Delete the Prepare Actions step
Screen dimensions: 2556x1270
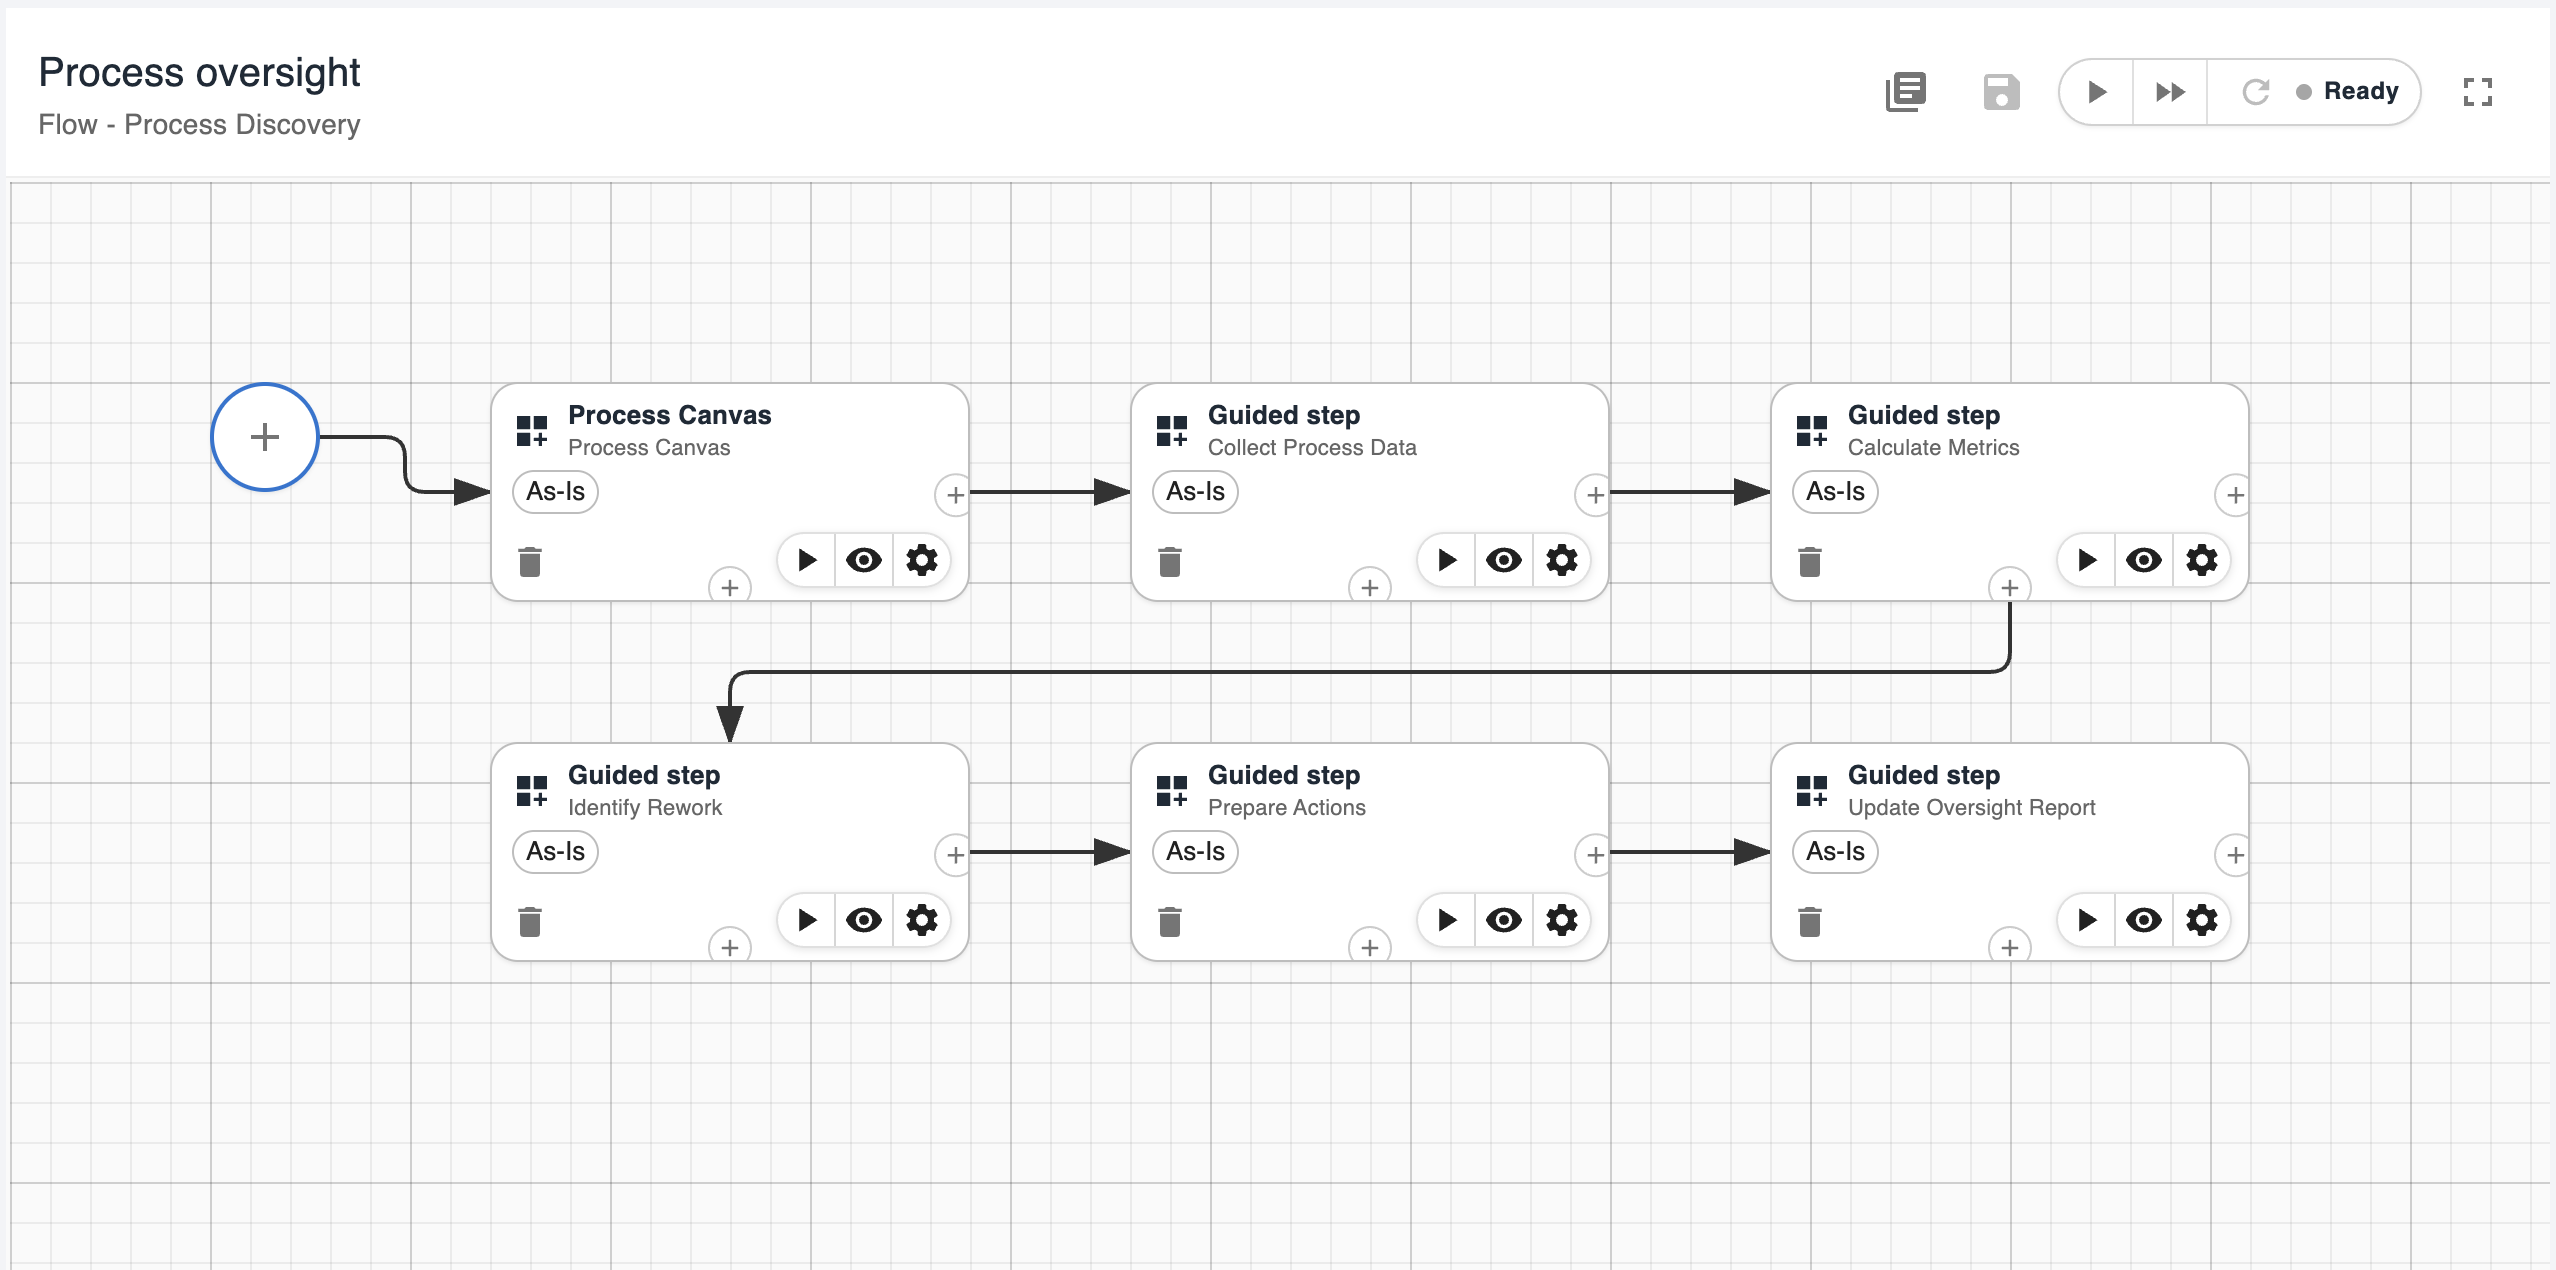(1170, 922)
